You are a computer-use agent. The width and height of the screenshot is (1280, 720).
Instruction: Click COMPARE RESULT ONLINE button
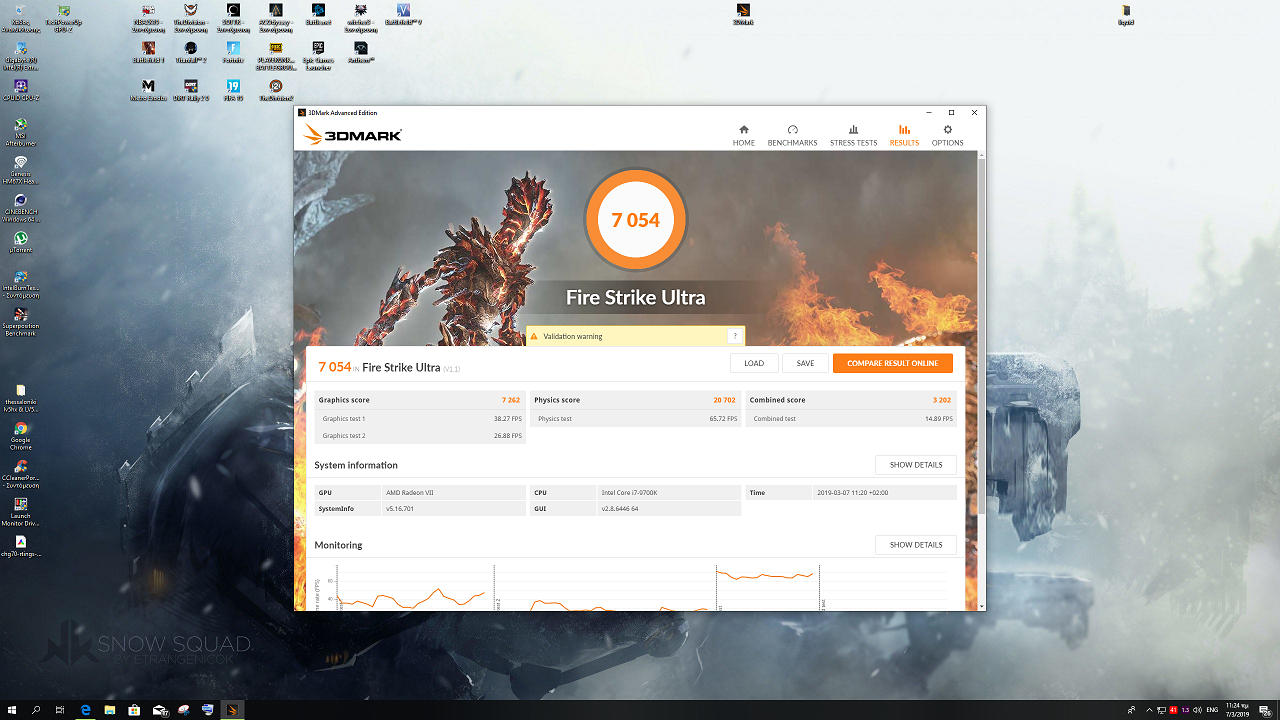click(x=892, y=363)
